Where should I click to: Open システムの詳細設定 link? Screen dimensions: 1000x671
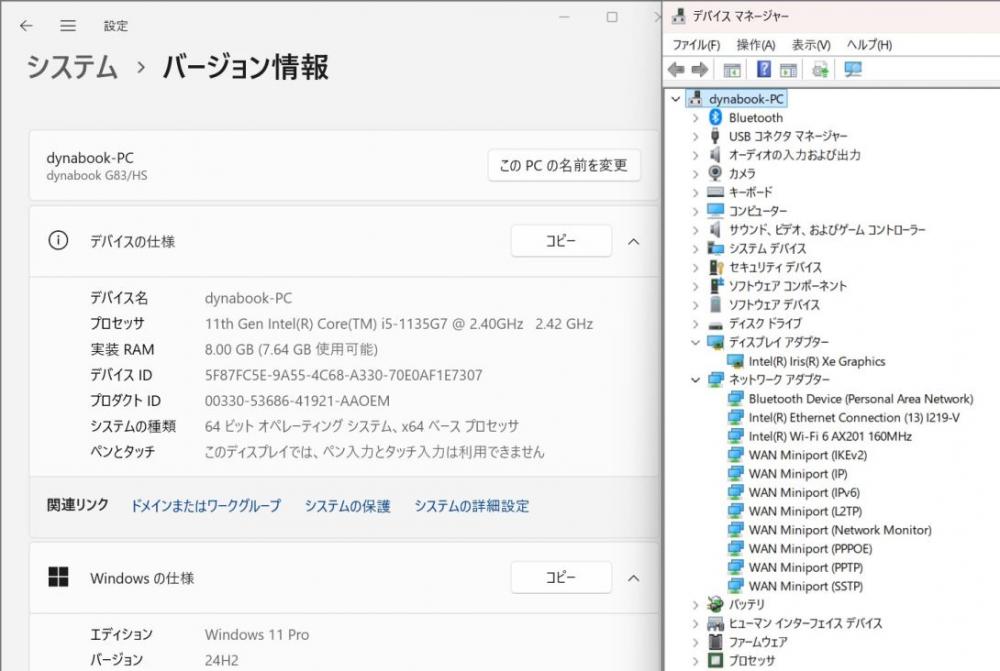471,506
